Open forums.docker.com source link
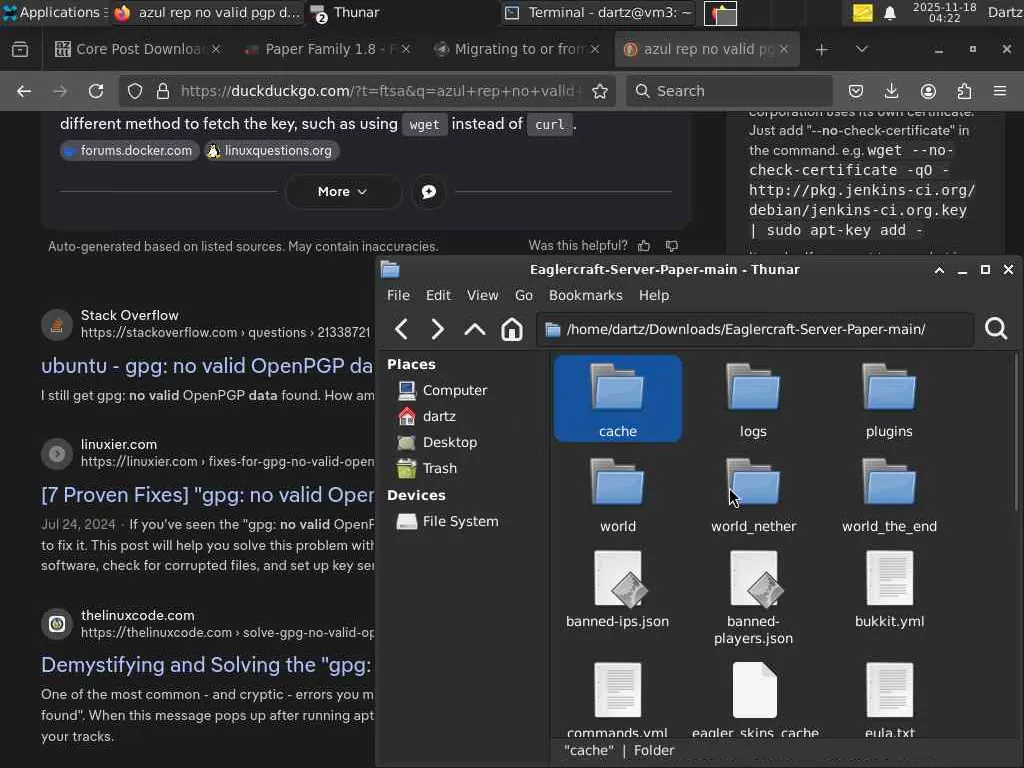The width and height of the screenshot is (1024, 768). coord(129,151)
